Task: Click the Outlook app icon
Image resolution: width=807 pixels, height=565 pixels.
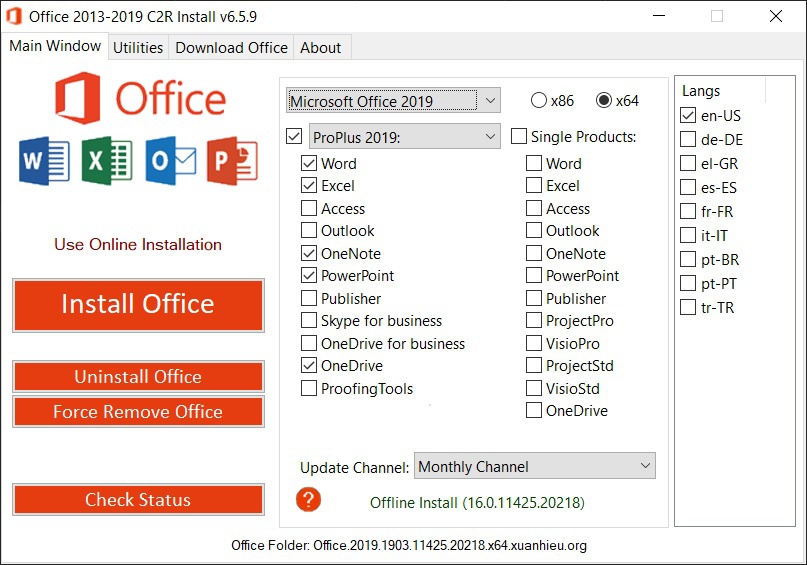Action: pyautogui.click(x=170, y=161)
